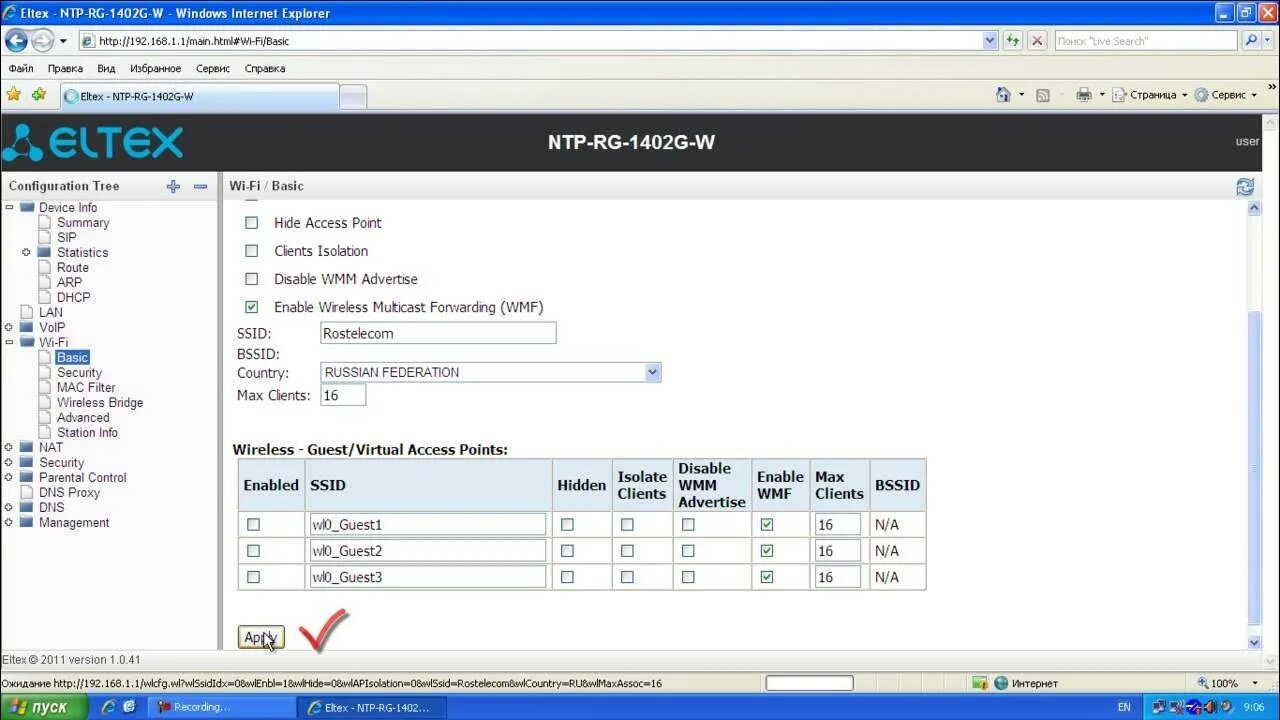
Task: Click inside the SSID field showing Rostelecom
Action: pyautogui.click(x=437, y=332)
